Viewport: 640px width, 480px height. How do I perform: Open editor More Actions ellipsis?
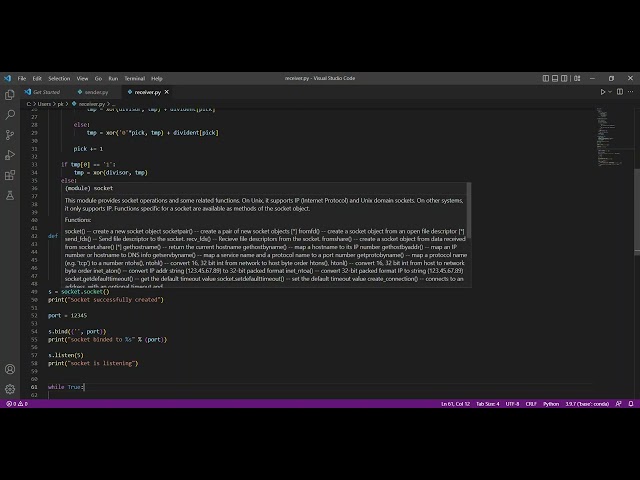click(x=631, y=92)
